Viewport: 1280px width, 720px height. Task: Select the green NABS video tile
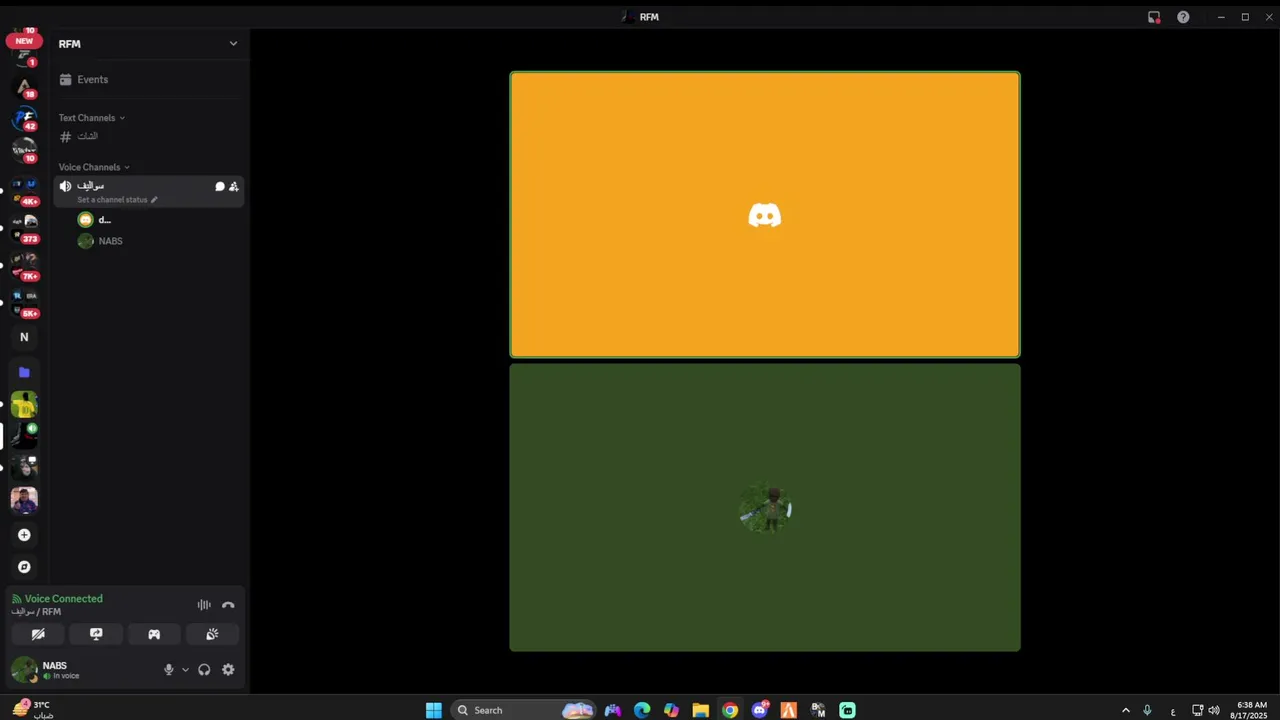coord(765,507)
